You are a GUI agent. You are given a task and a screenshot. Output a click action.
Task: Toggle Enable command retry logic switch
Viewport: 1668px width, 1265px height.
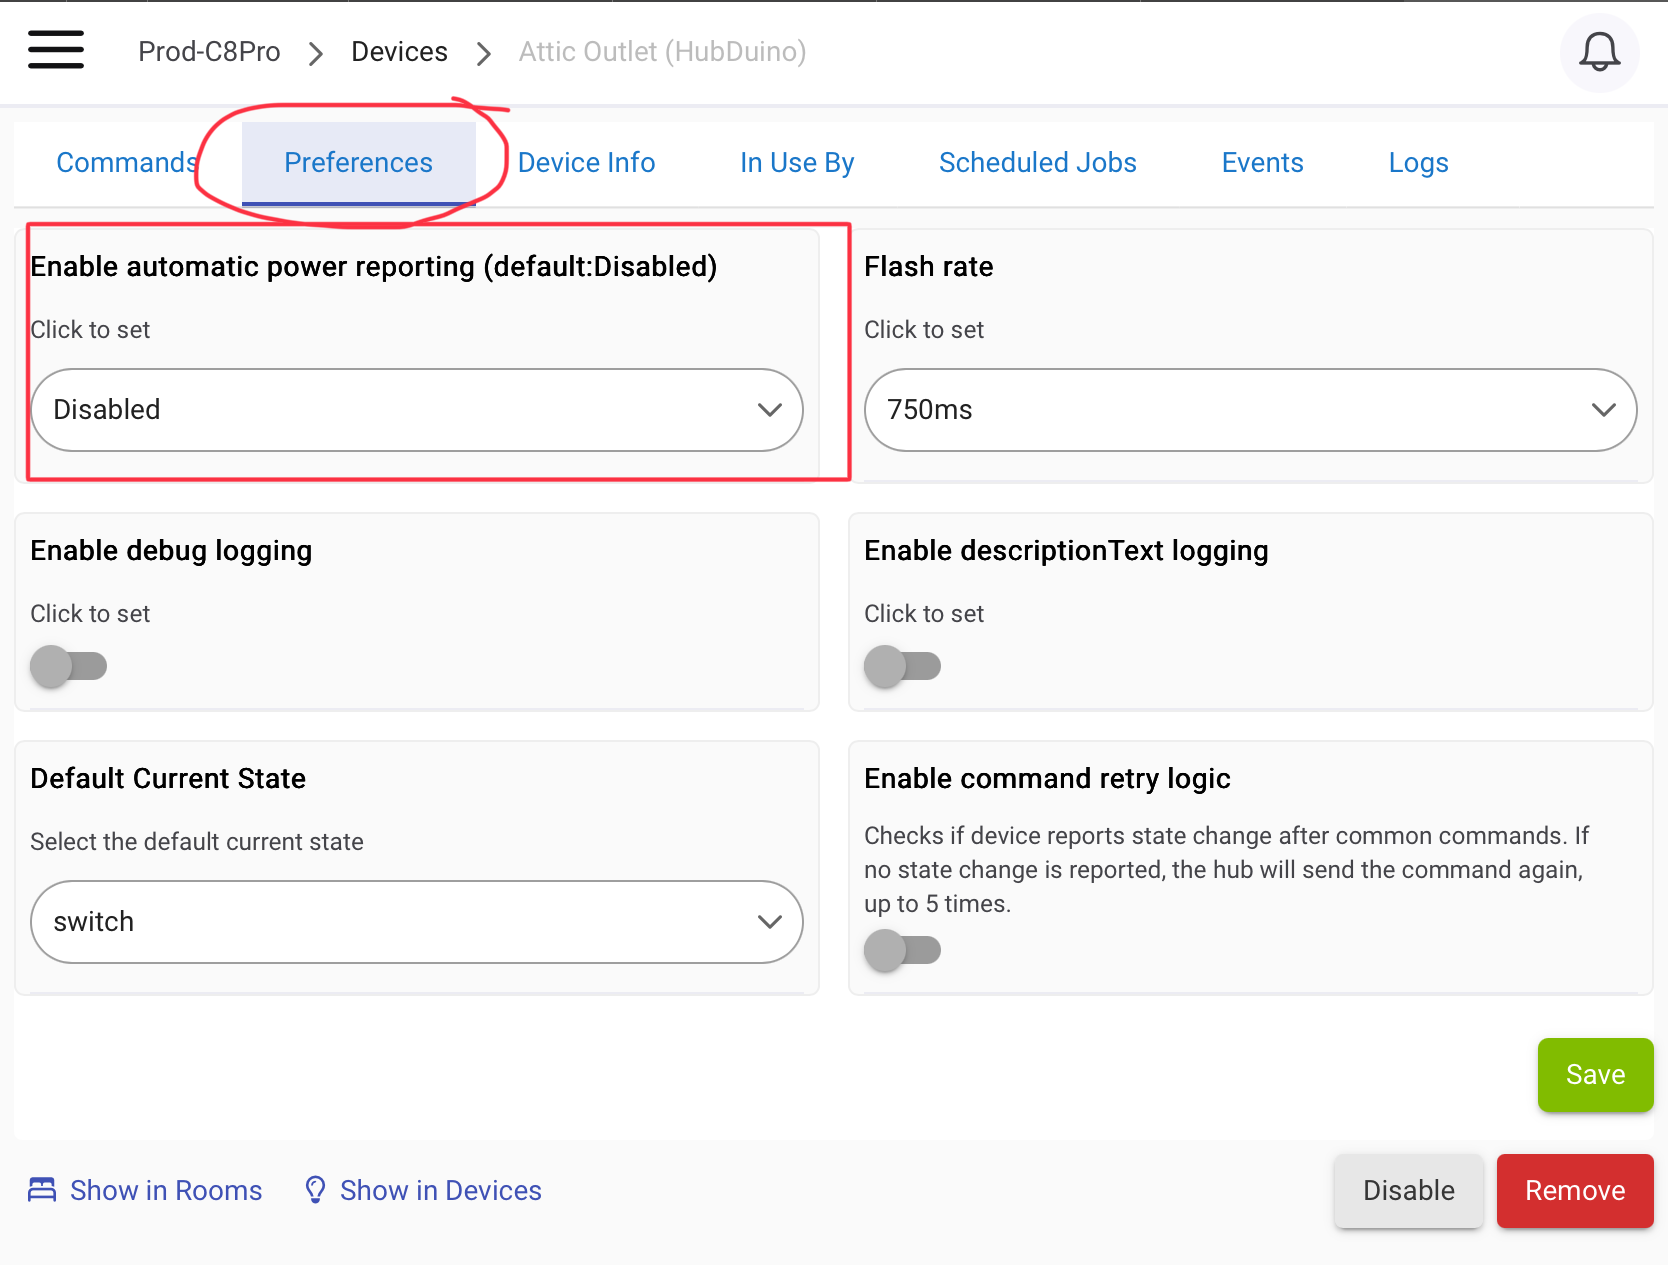(902, 950)
